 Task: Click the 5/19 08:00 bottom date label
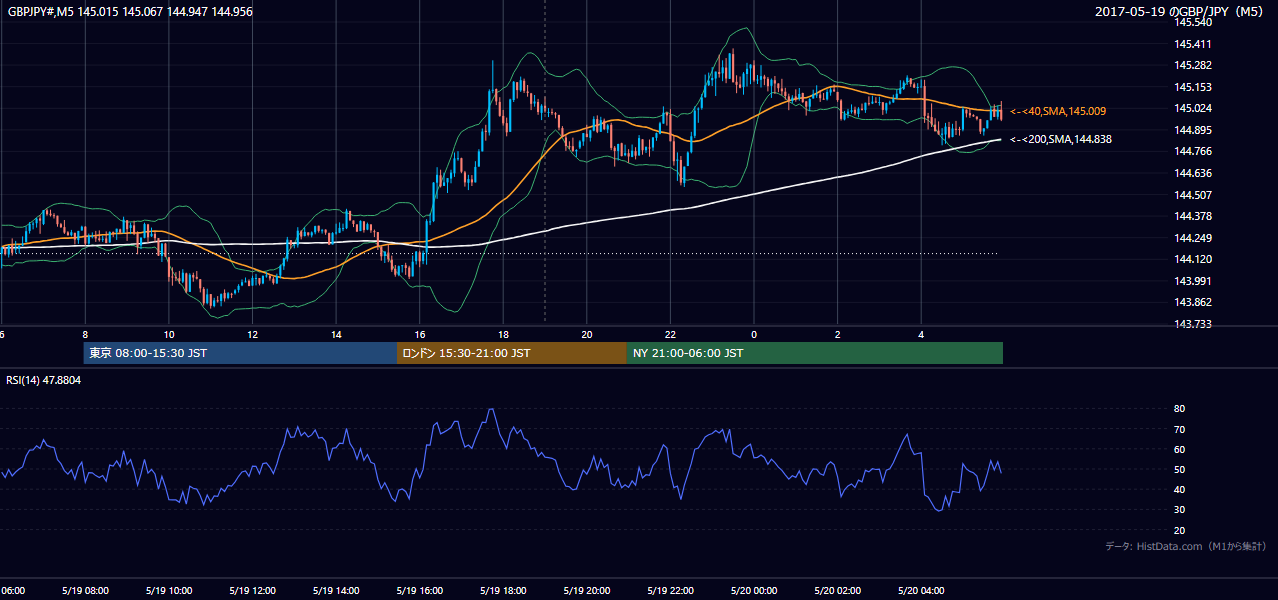pos(85,591)
